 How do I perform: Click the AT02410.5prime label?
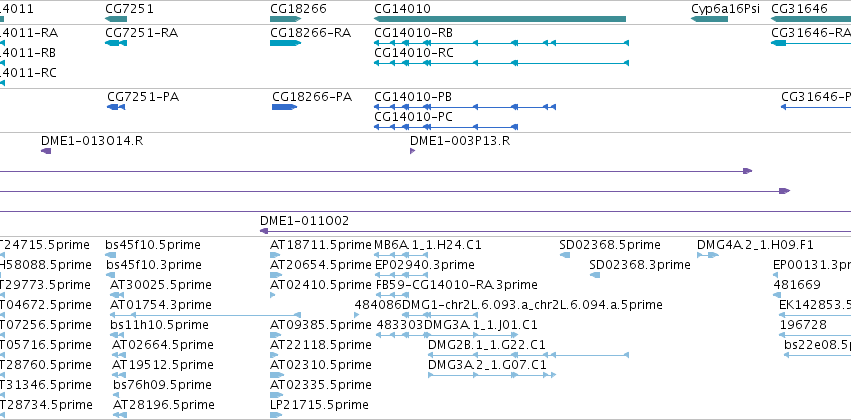[320, 285]
